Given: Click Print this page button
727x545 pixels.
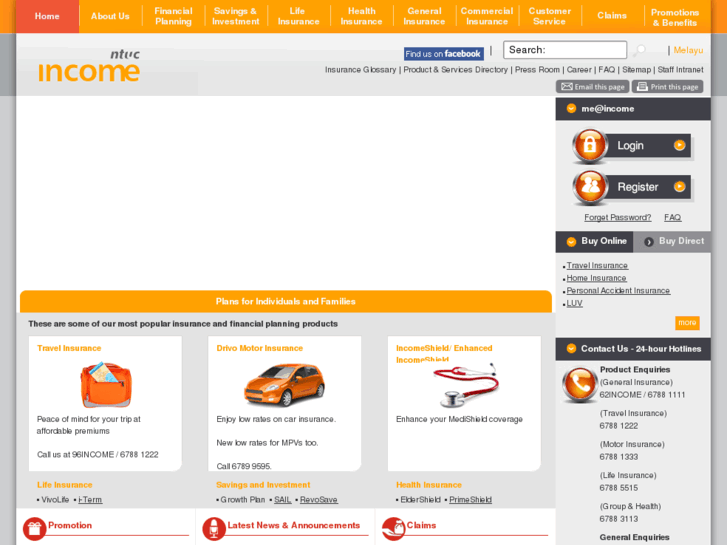Looking at the screenshot, I should (x=668, y=87).
